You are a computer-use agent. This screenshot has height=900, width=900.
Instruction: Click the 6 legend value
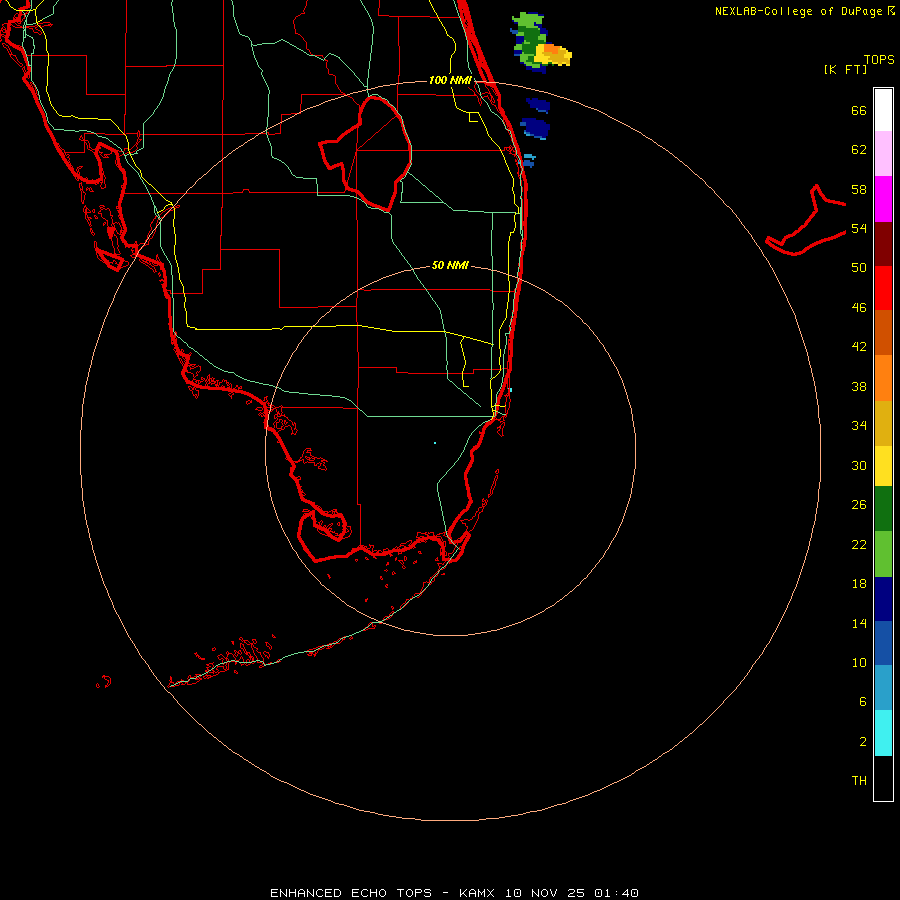tap(862, 702)
